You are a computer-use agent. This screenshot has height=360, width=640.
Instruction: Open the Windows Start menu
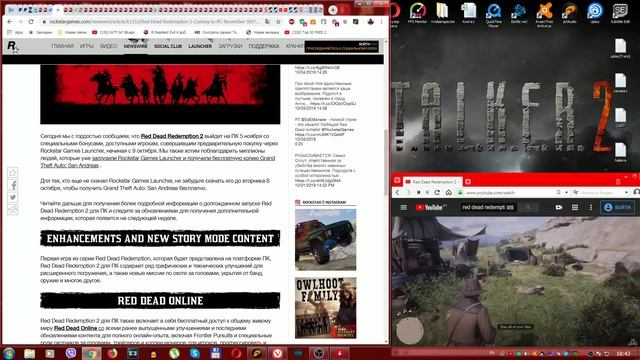(9, 353)
